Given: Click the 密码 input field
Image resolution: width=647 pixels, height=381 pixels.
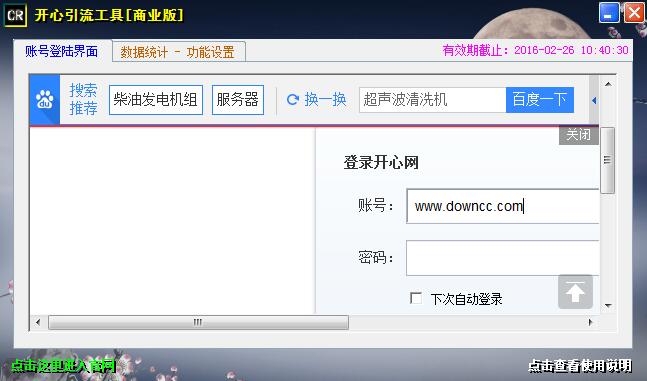Looking at the screenshot, I should click(x=503, y=258).
